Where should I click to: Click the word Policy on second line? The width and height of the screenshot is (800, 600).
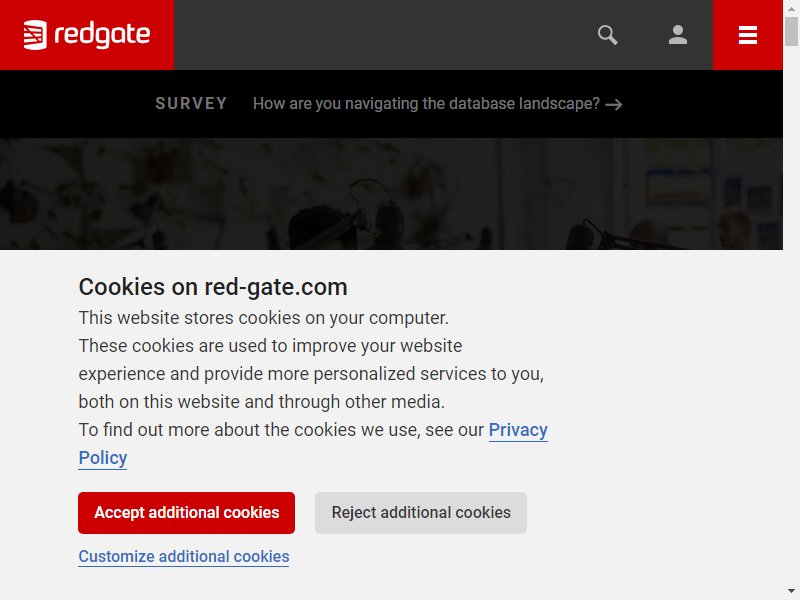(x=103, y=458)
